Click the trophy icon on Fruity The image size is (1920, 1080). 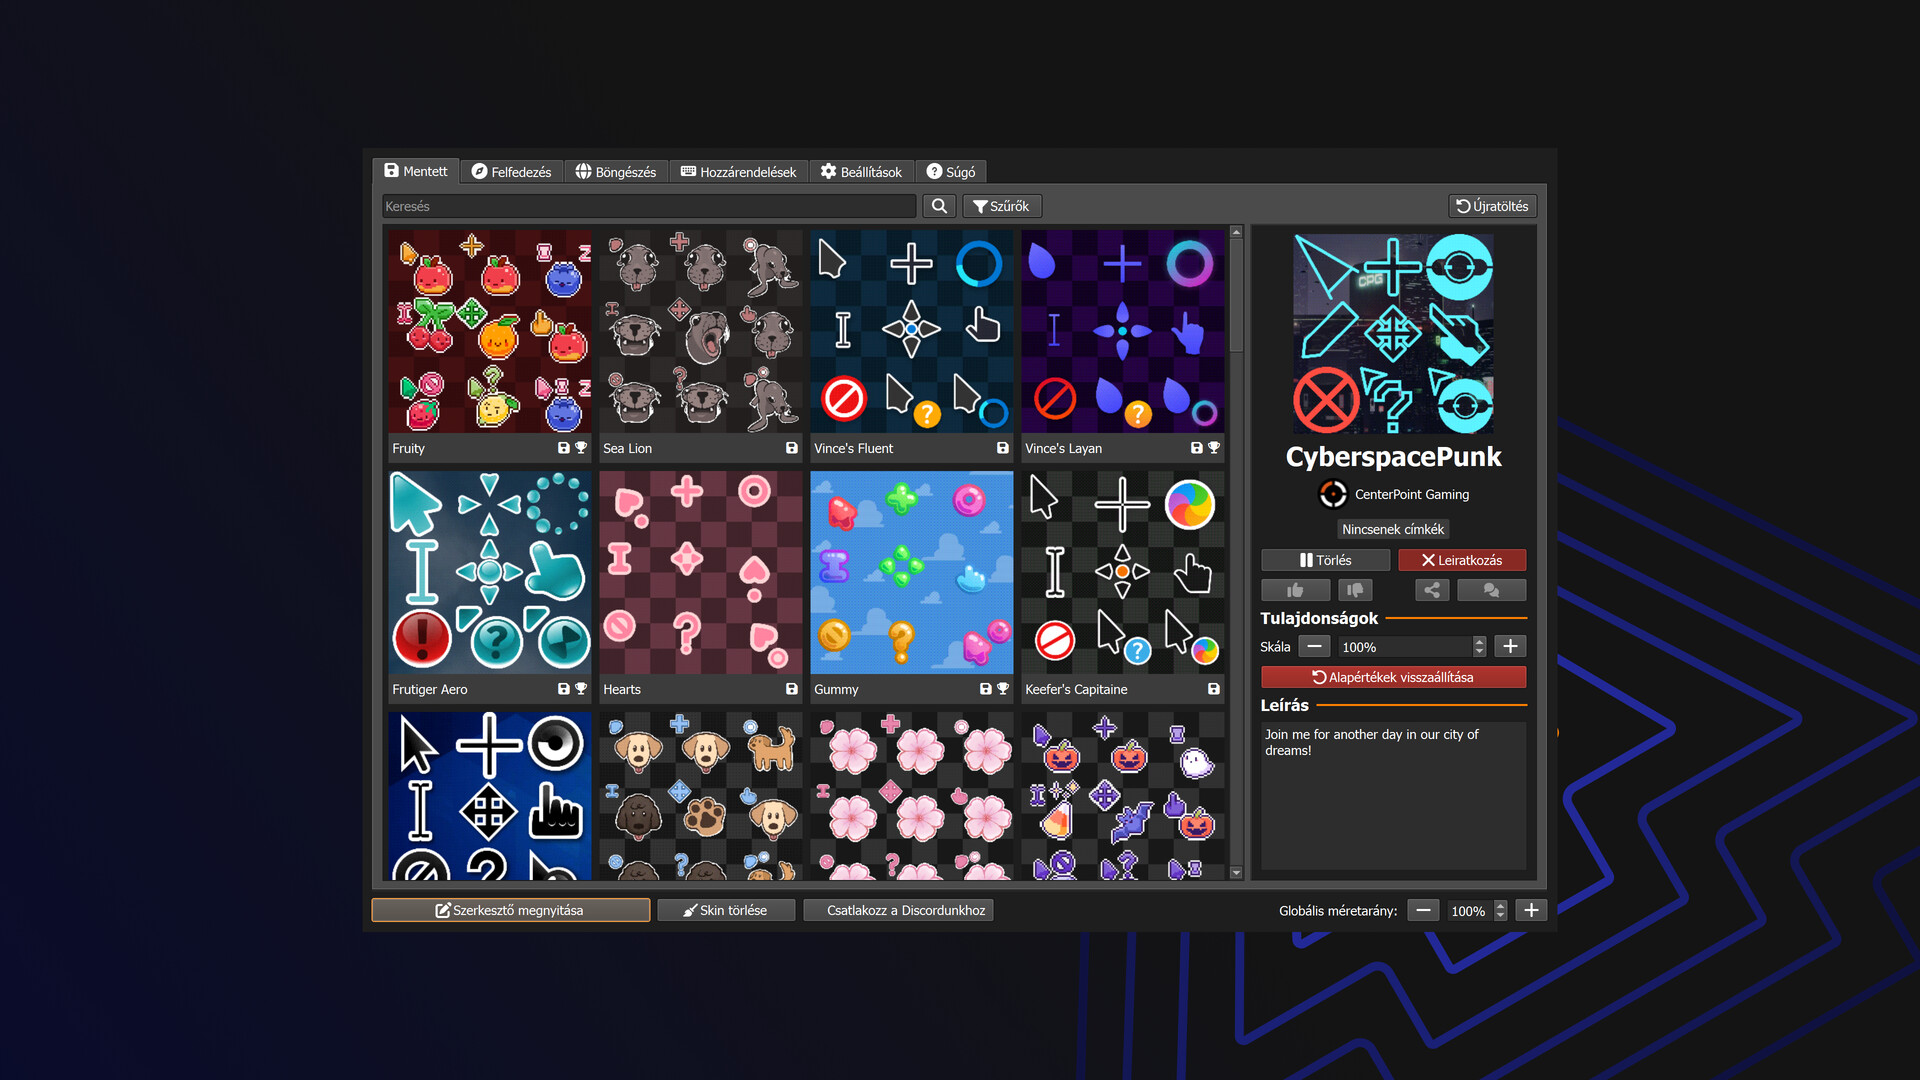(581, 448)
